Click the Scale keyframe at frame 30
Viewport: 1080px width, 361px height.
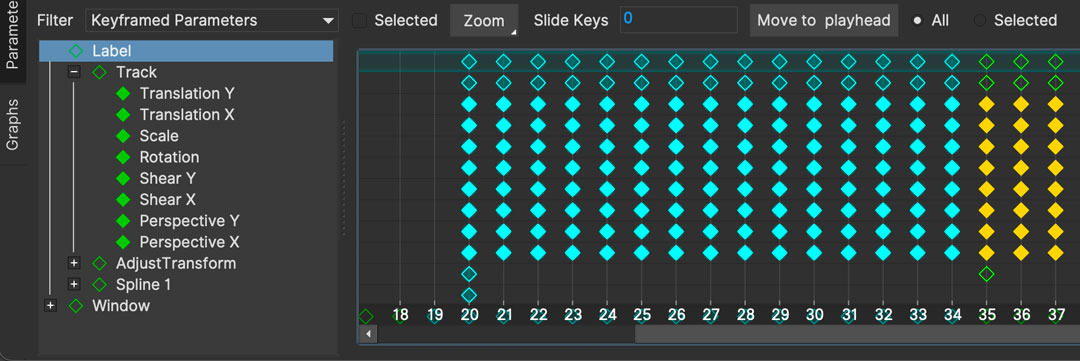[814, 147]
